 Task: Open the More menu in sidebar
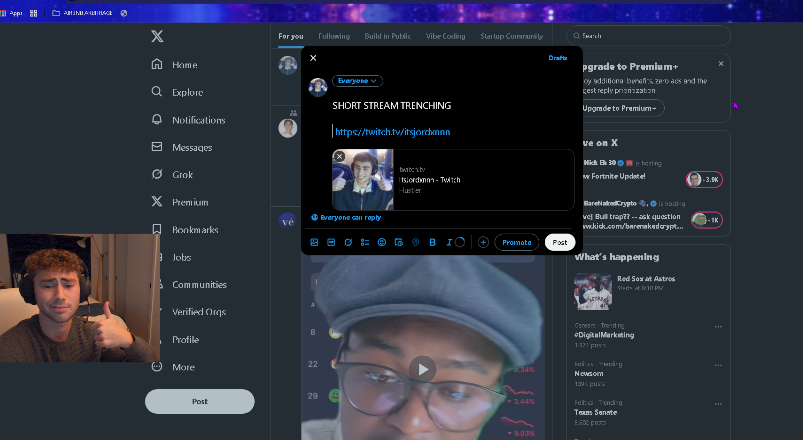click(x=173, y=367)
